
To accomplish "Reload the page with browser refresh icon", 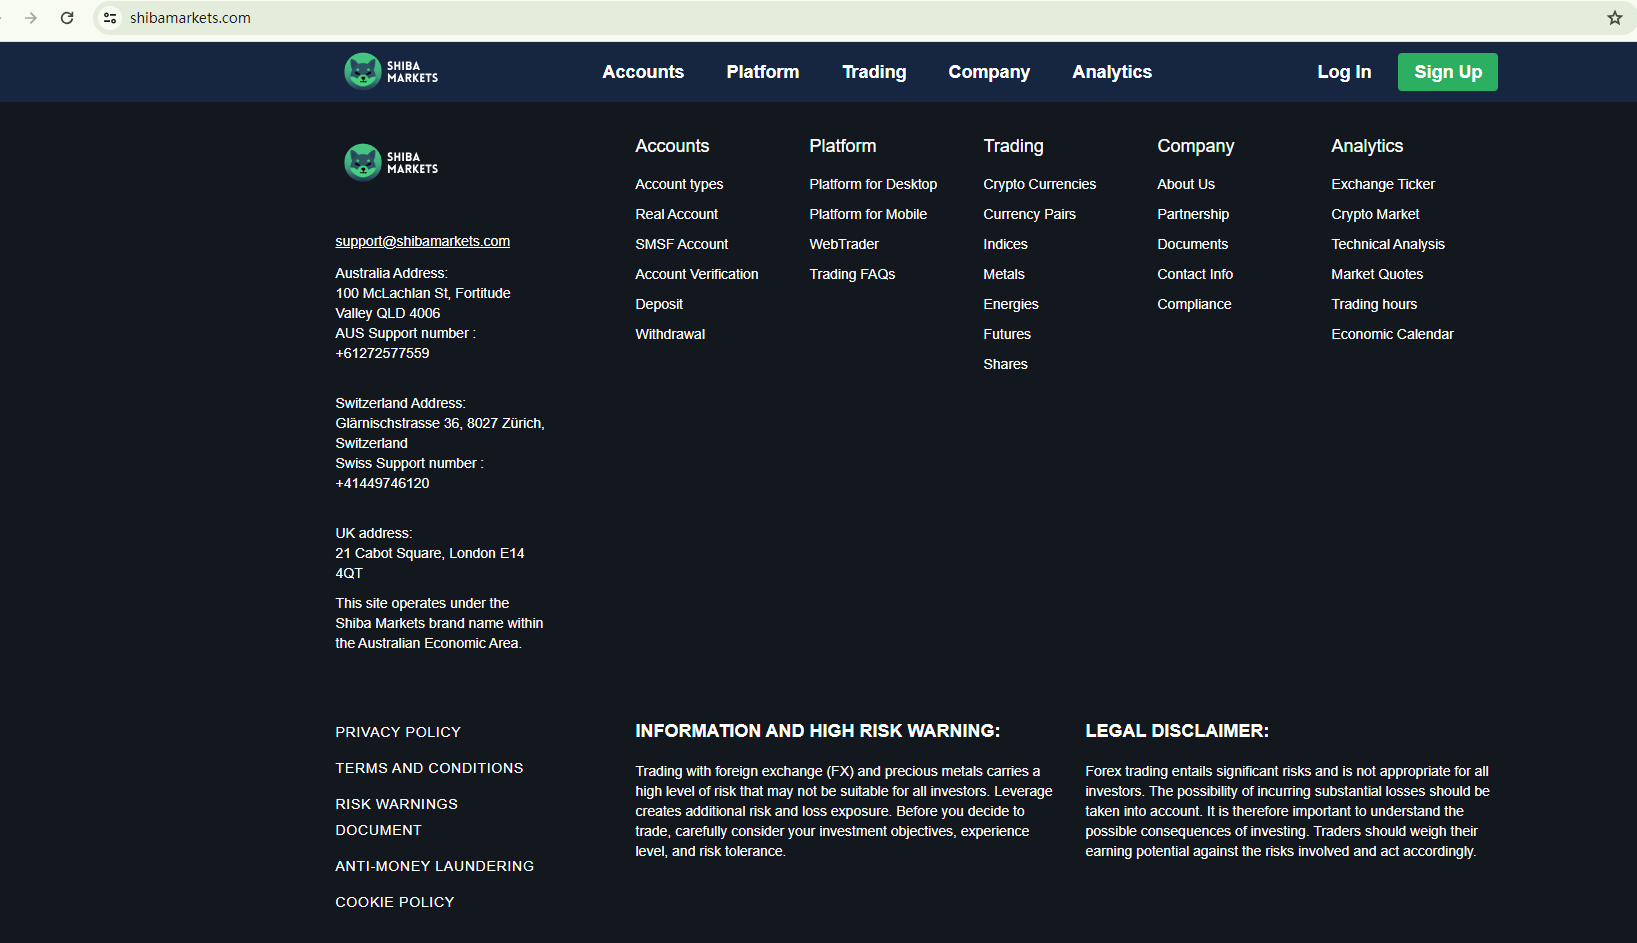I will (x=67, y=18).
